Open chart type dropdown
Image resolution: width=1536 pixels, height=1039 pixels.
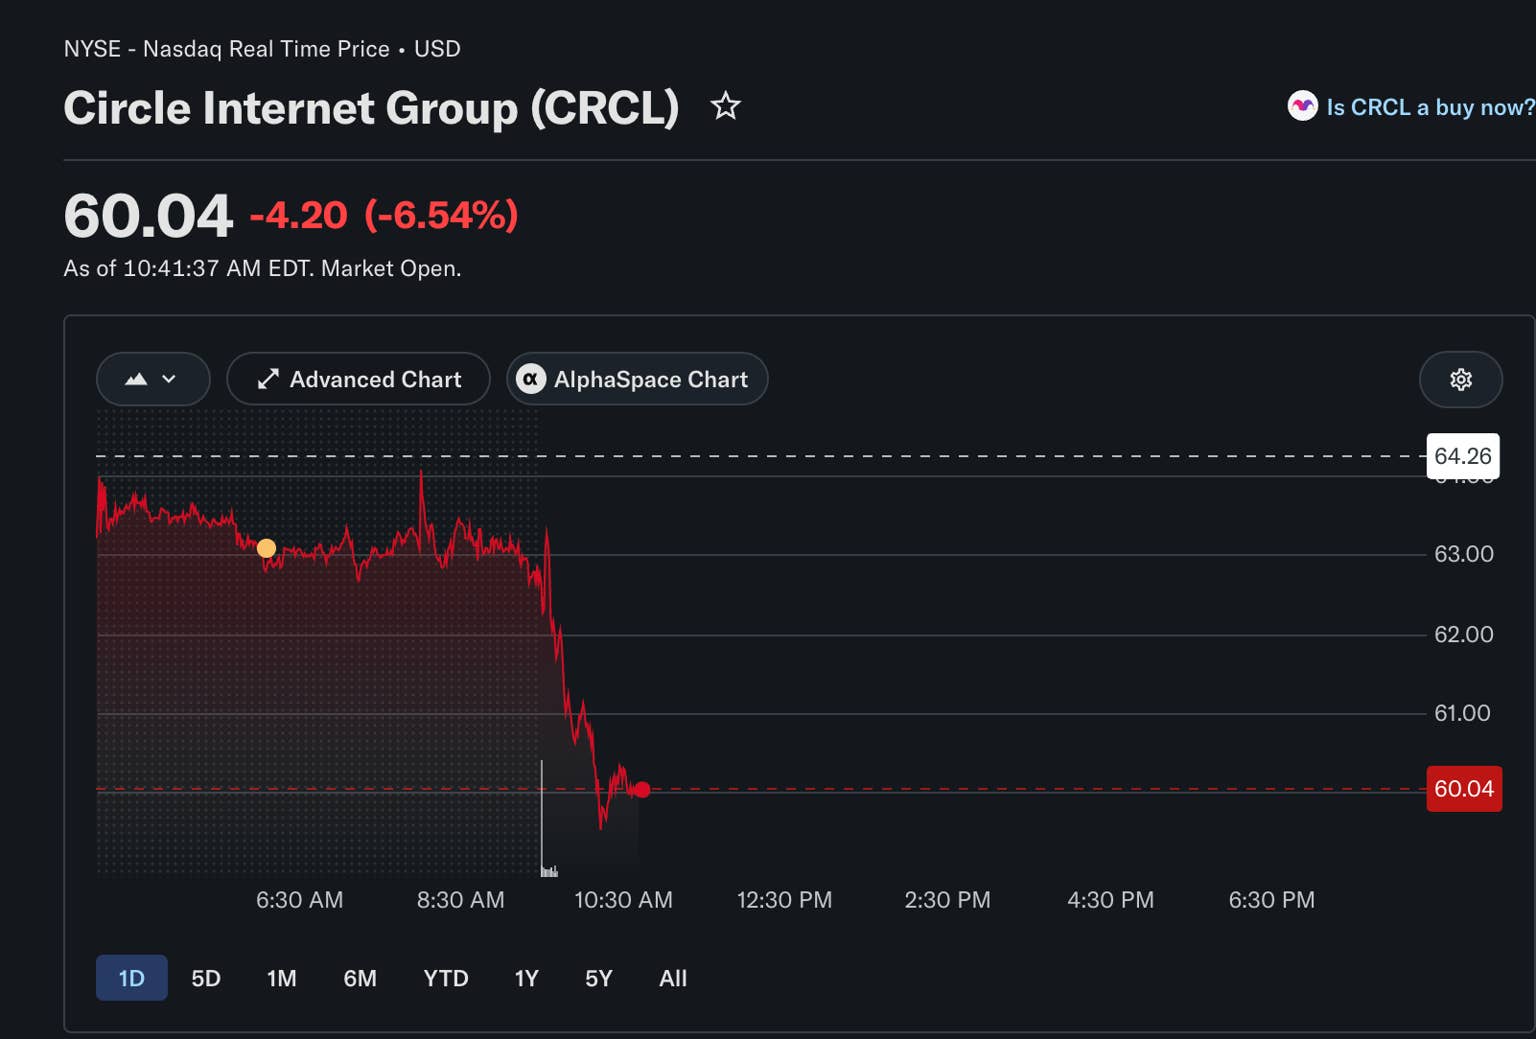[153, 379]
